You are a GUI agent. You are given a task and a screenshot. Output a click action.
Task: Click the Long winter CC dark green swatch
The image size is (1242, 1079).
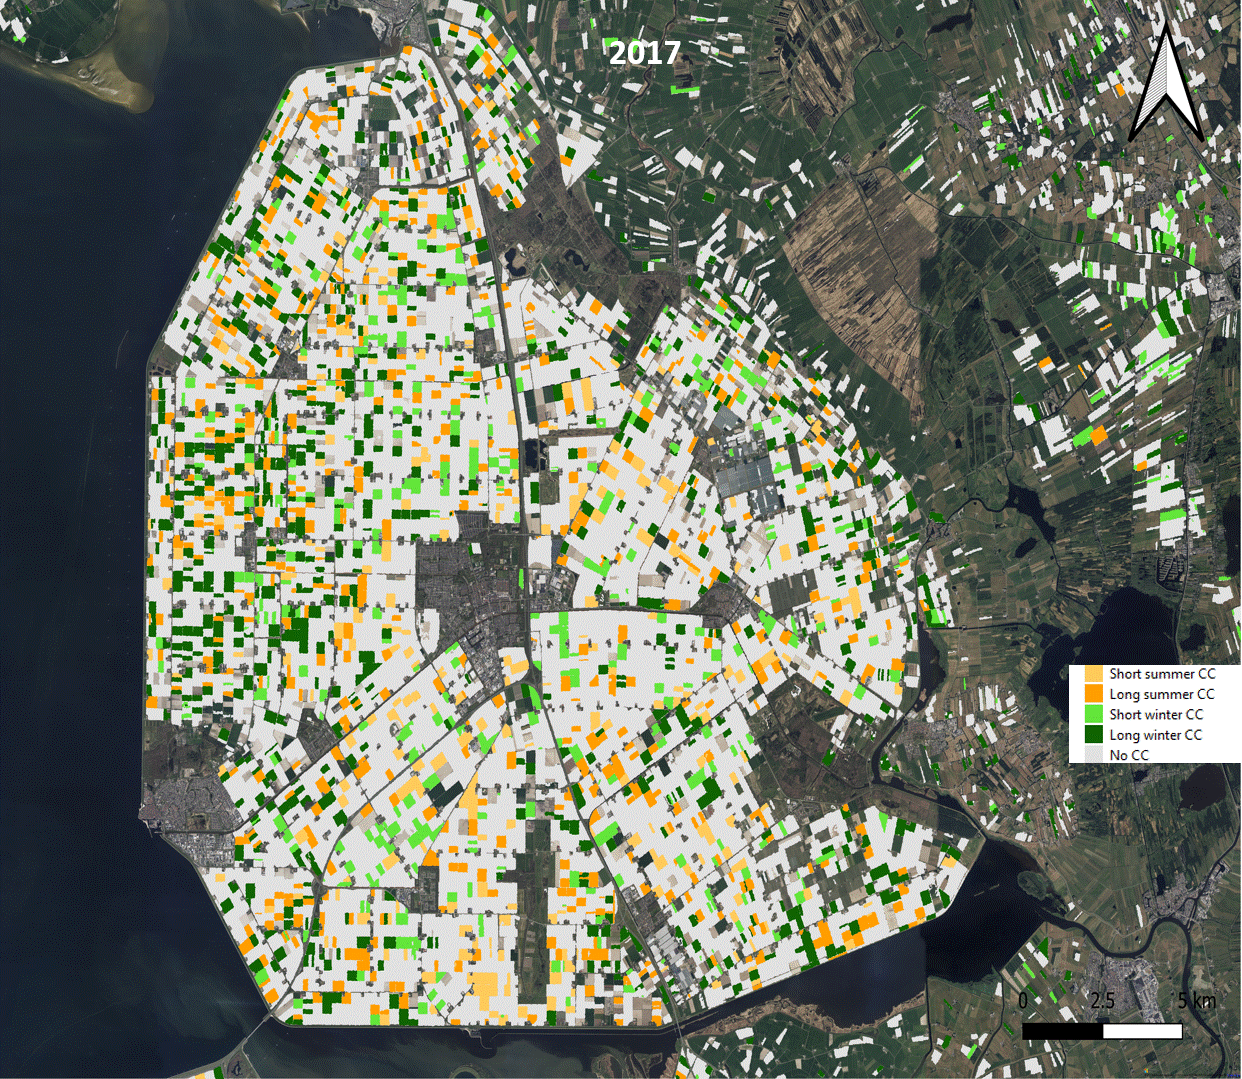click(x=1094, y=735)
